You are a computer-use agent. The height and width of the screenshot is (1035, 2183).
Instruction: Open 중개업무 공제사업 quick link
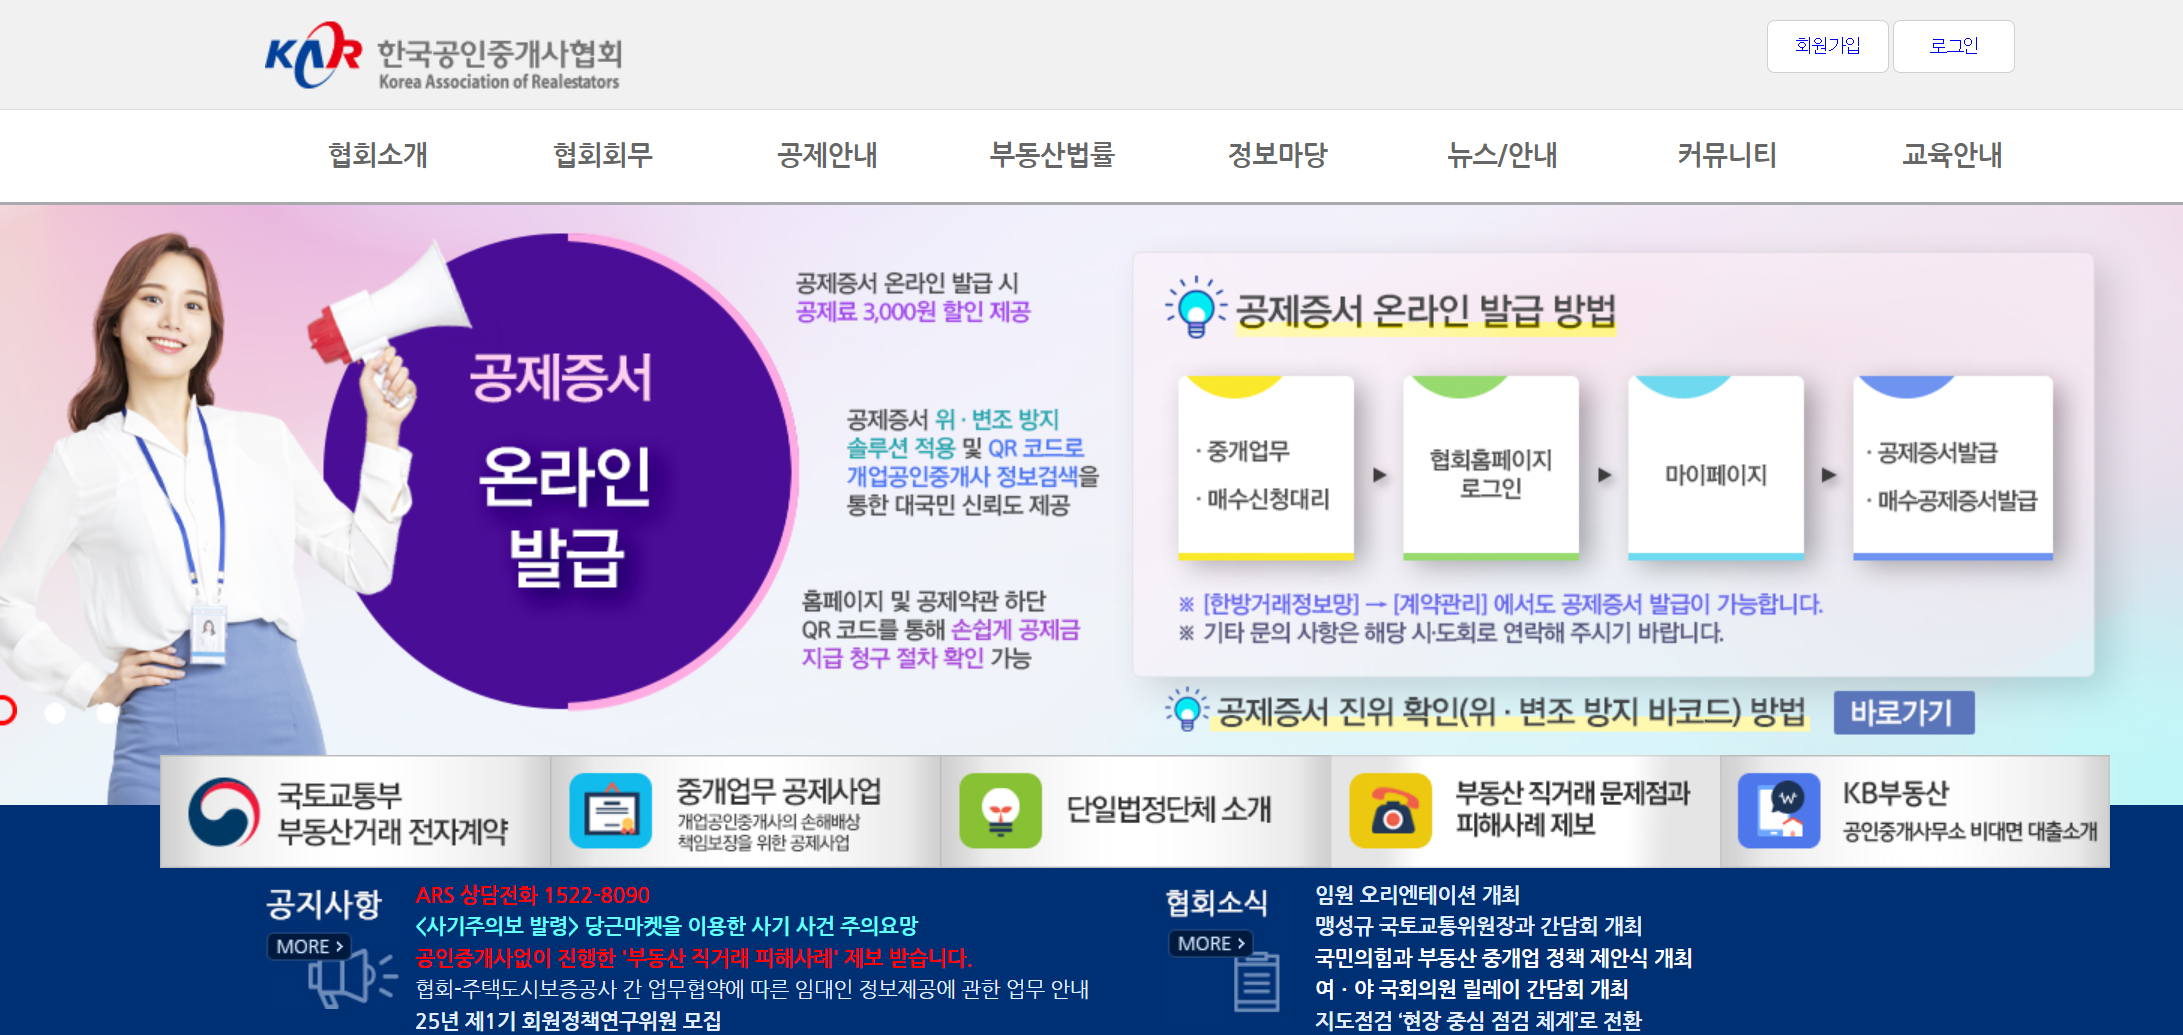coord(746,811)
